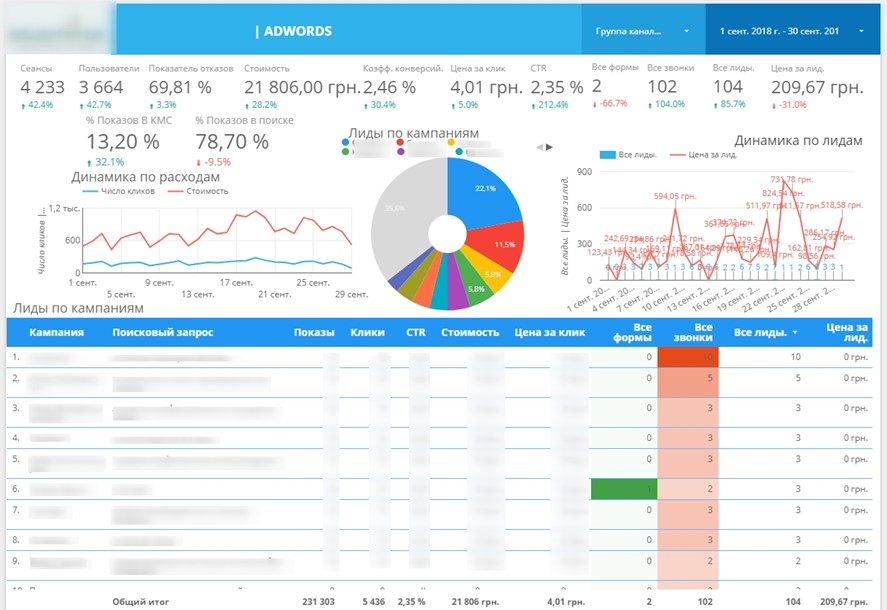
Task: Toggle Цена за лид. series in the leads chart legend
Action: point(704,154)
